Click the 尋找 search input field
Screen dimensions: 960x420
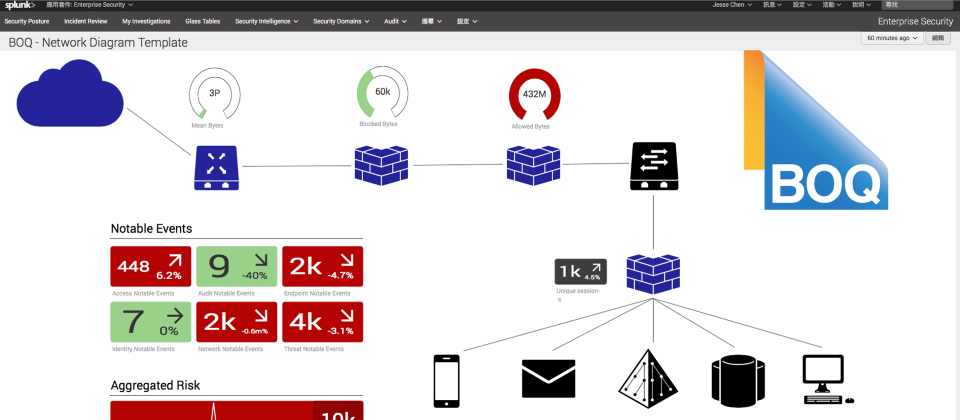918,4
